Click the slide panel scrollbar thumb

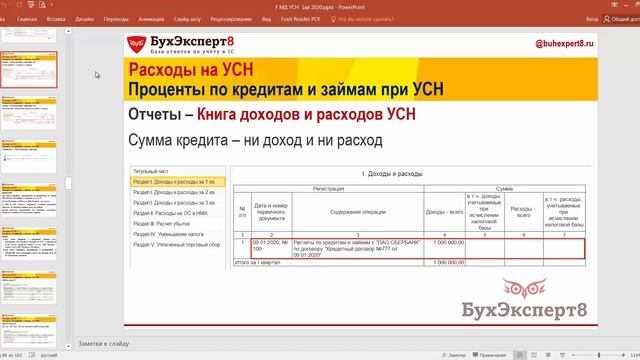pyautogui.click(x=68, y=183)
